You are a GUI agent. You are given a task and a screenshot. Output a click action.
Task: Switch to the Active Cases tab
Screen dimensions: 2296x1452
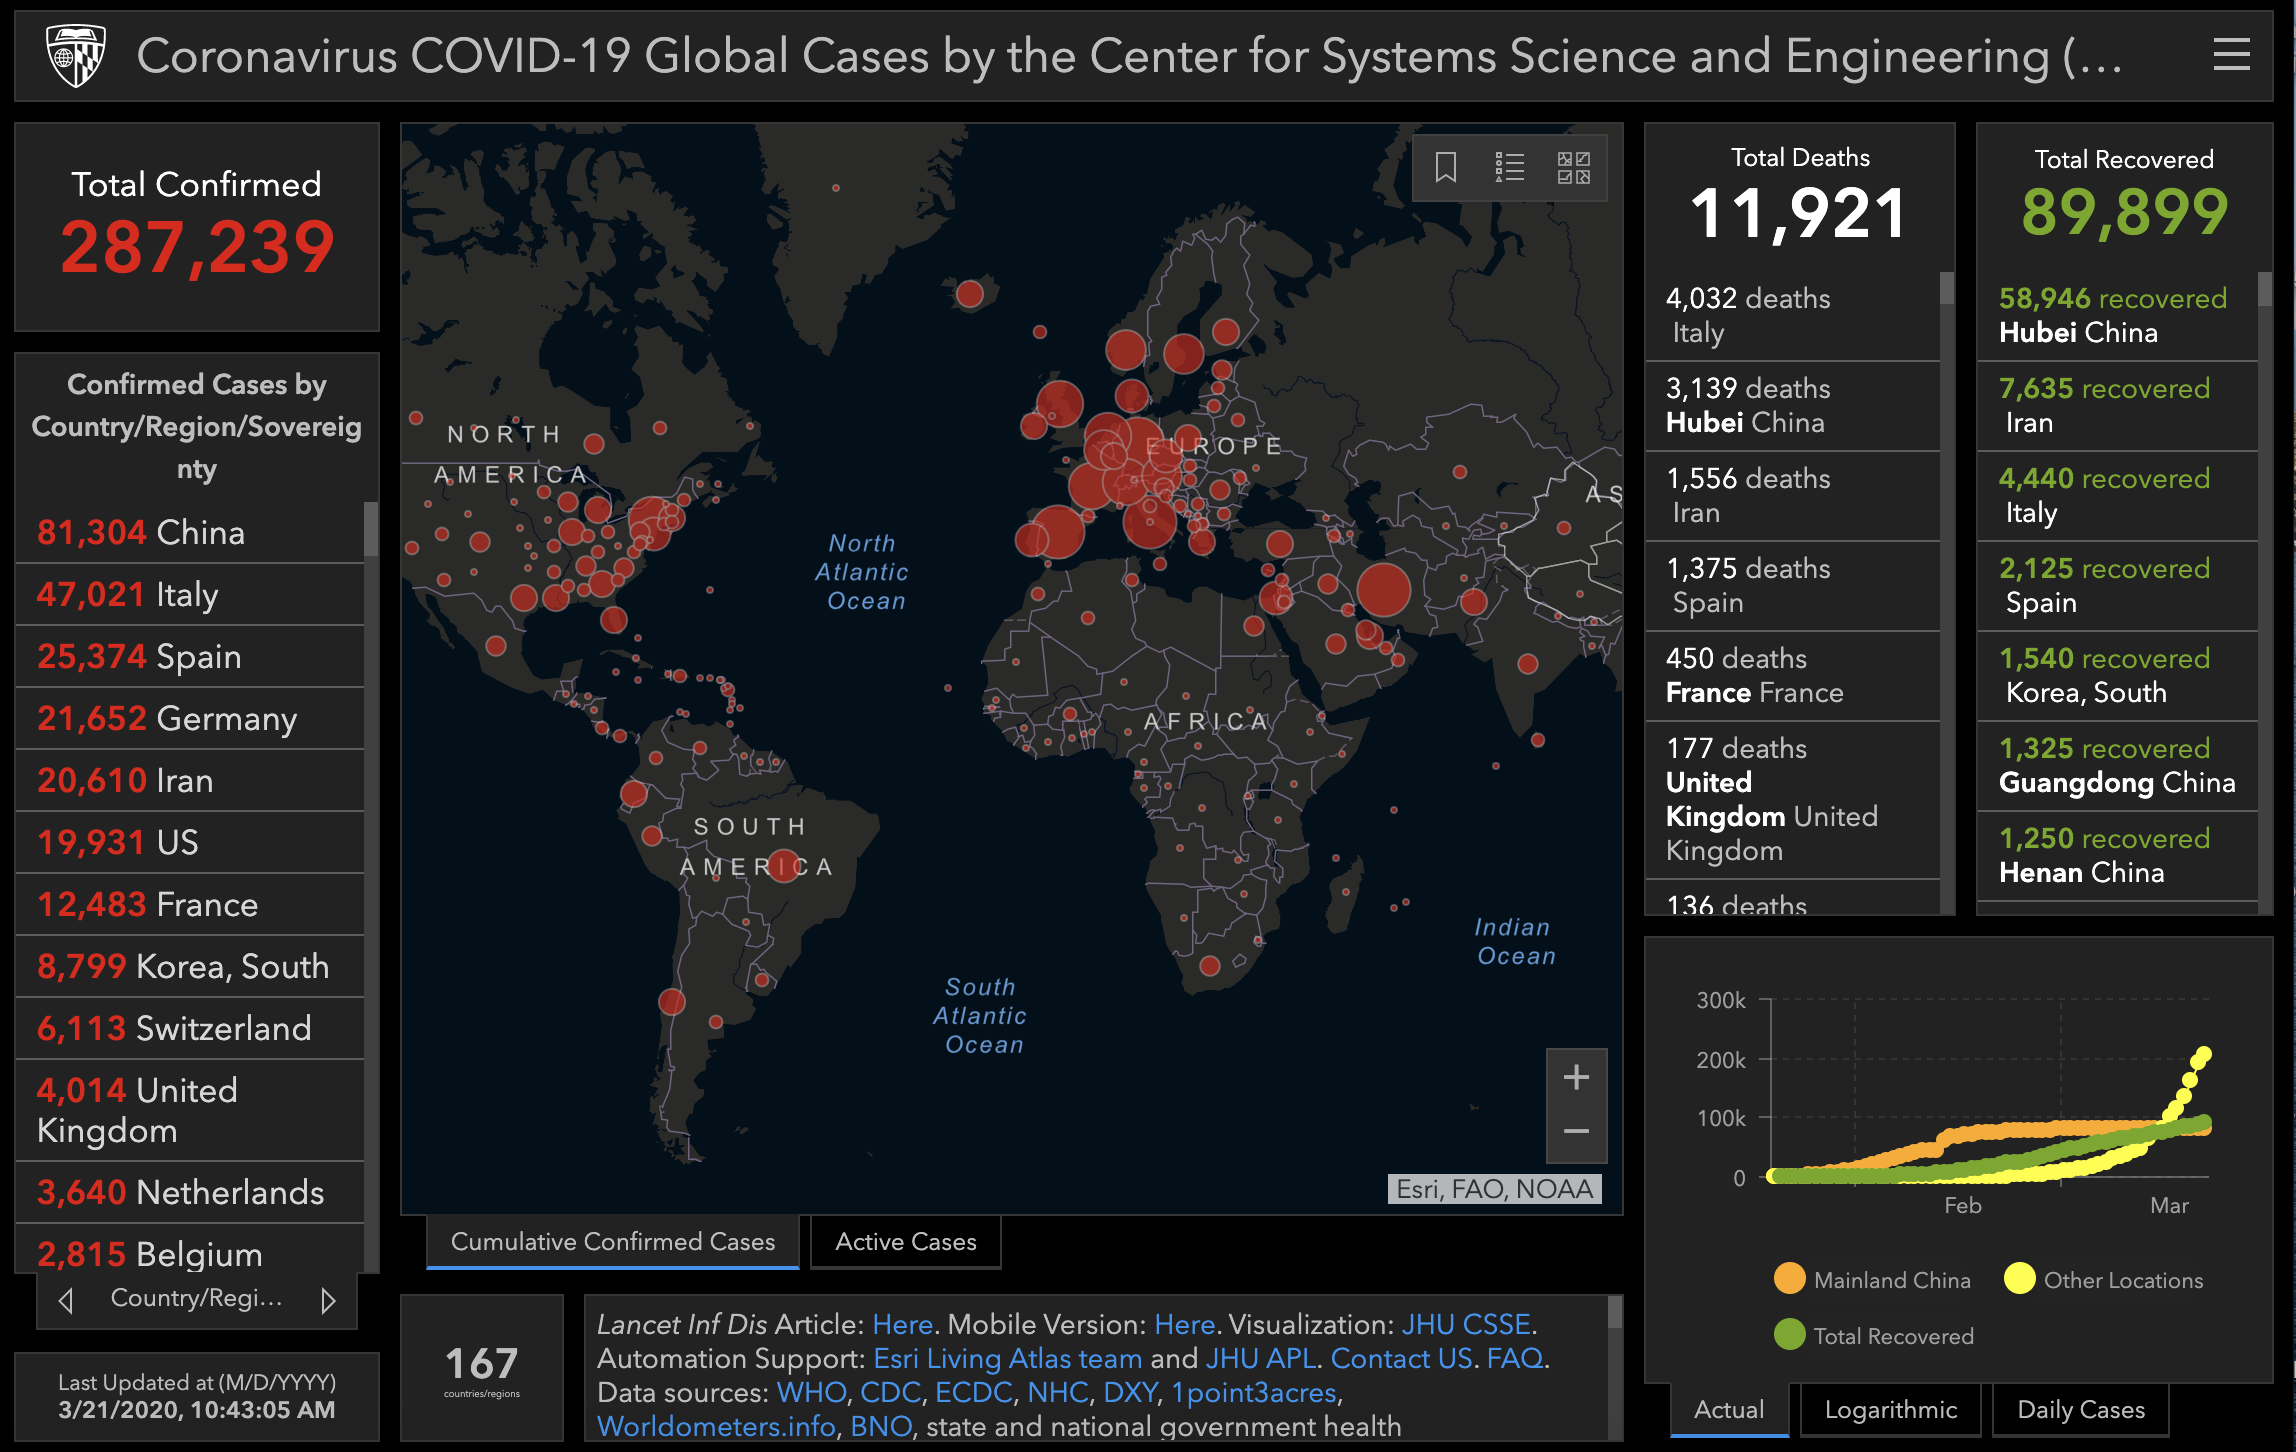[x=905, y=1242]
